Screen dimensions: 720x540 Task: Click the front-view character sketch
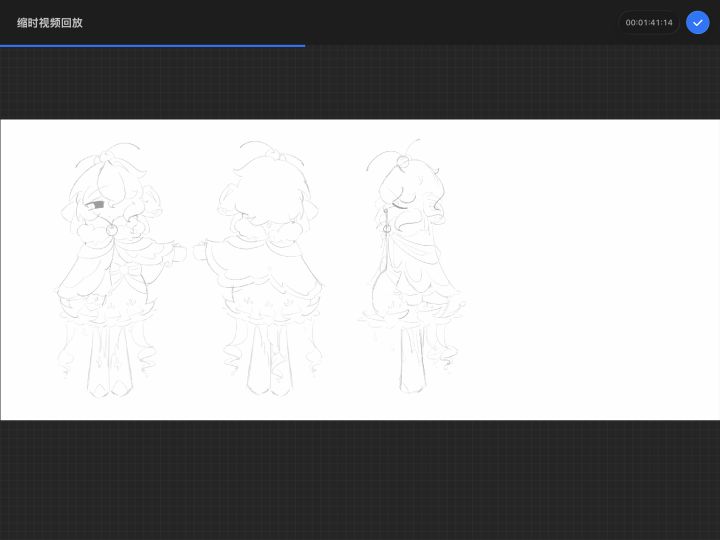pos(120,270)
